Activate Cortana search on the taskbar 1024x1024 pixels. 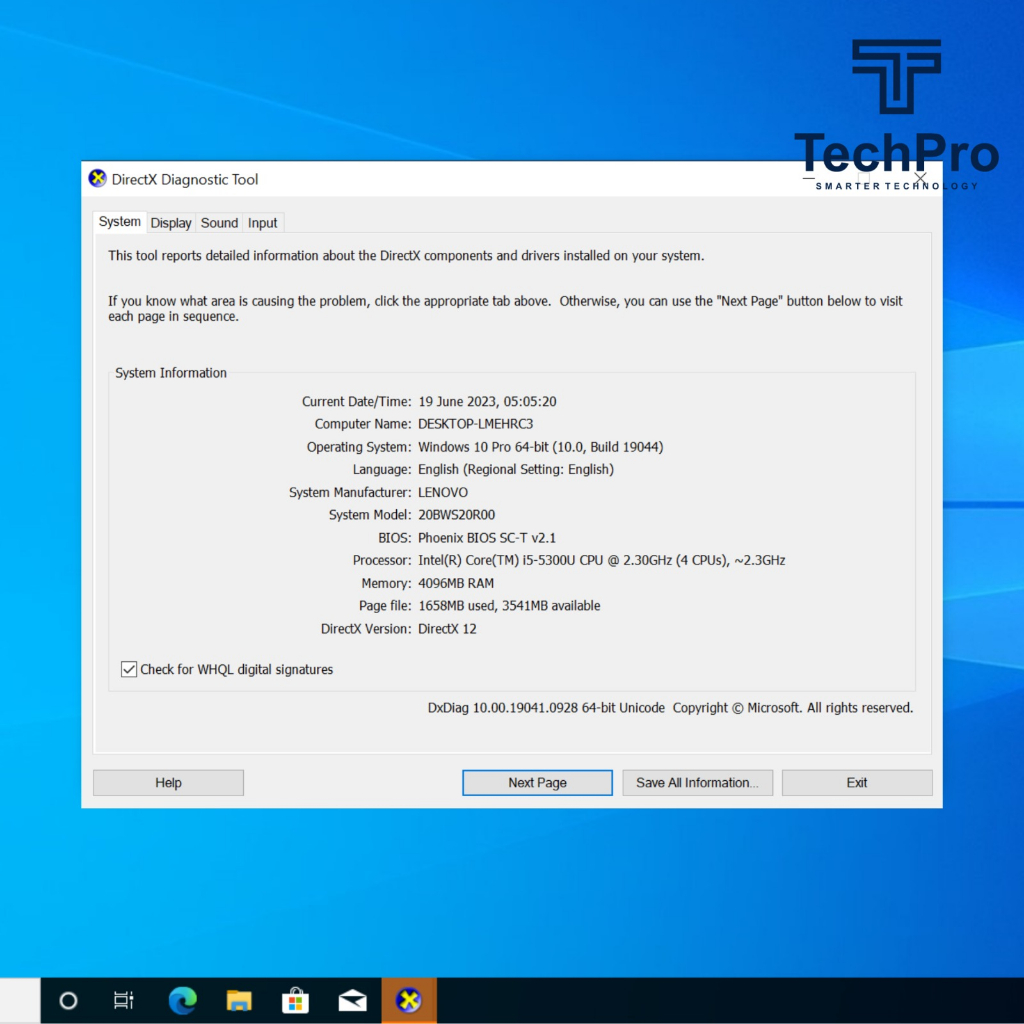point(68,1000)
